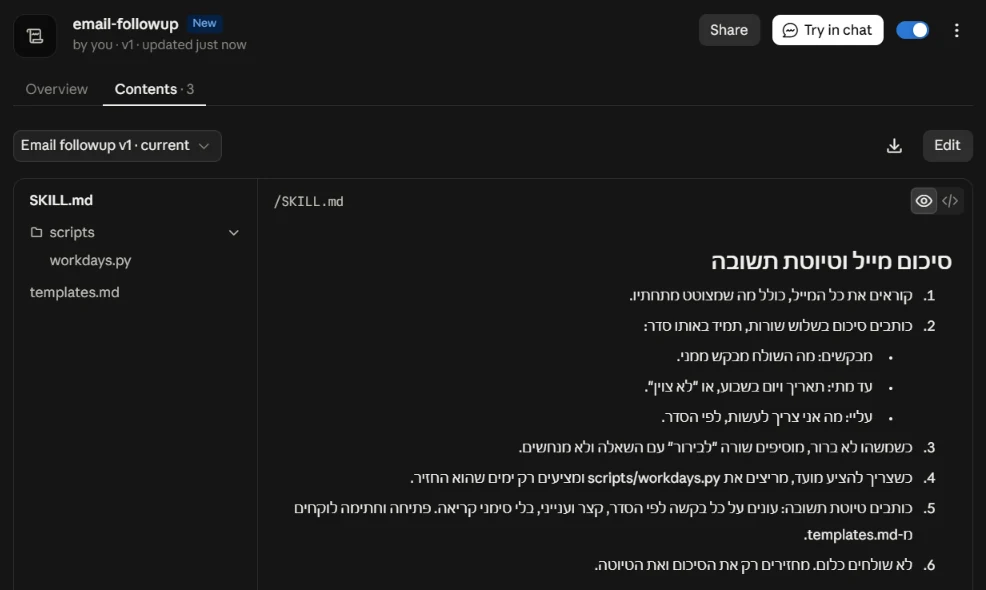Click the bullet line starting 'מבקשים'
Image resolution: width=986 pixels, height=590 pixels.
[775, 357]
